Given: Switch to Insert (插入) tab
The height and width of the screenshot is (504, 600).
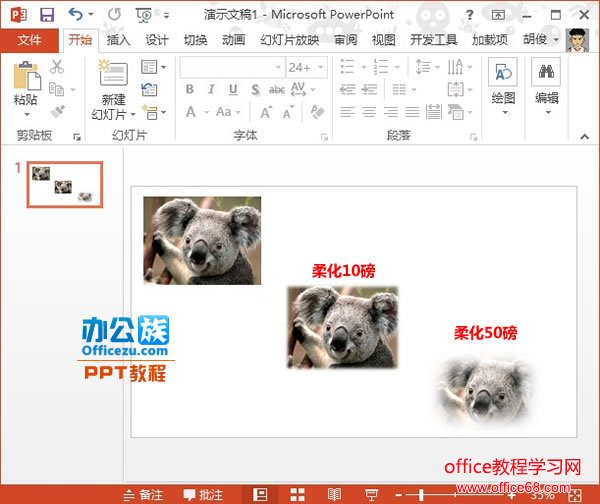Looking at the screenshot, I should tap(118, 39).
